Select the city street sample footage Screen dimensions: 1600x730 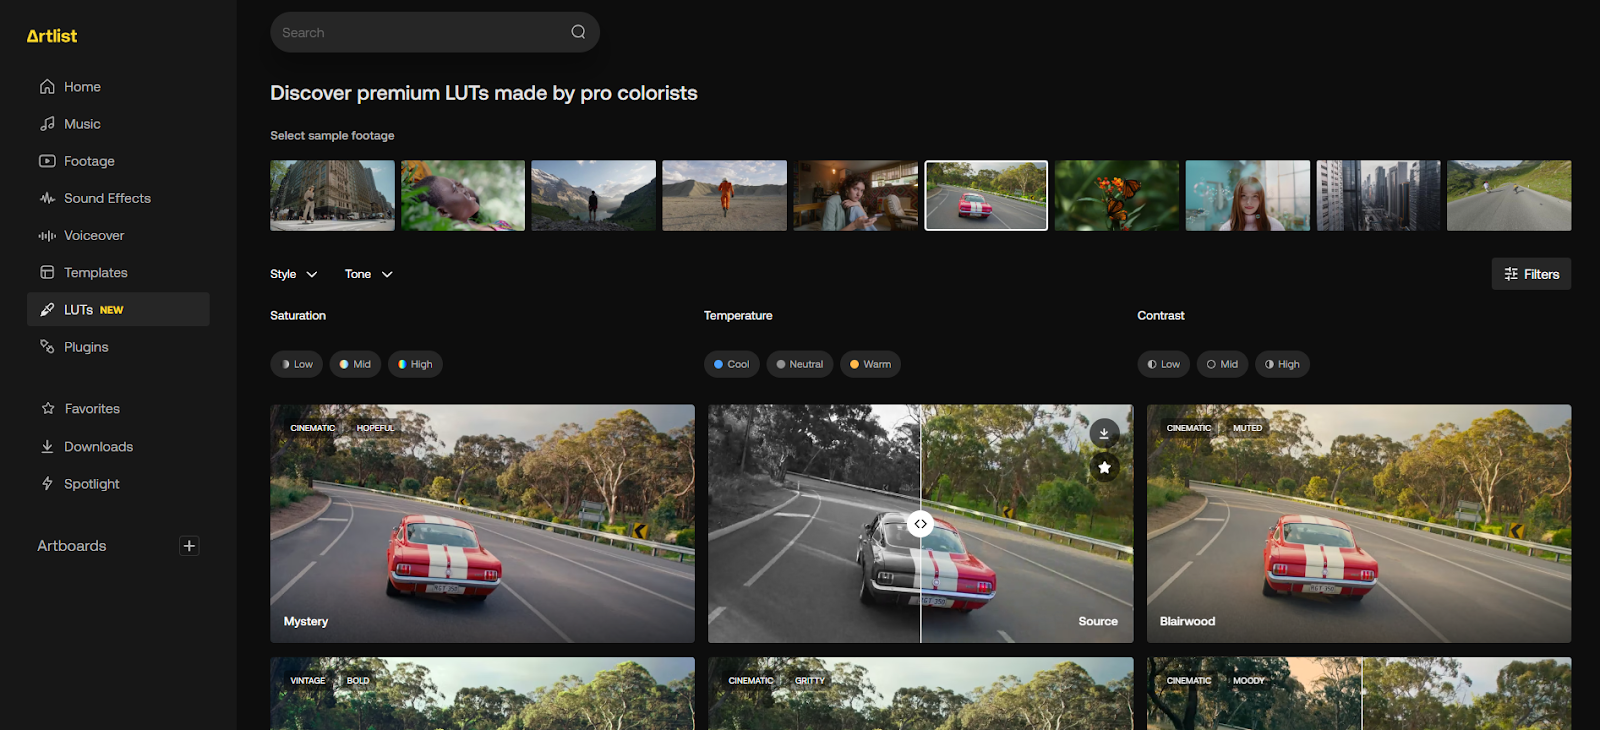[x=332, y=196]
